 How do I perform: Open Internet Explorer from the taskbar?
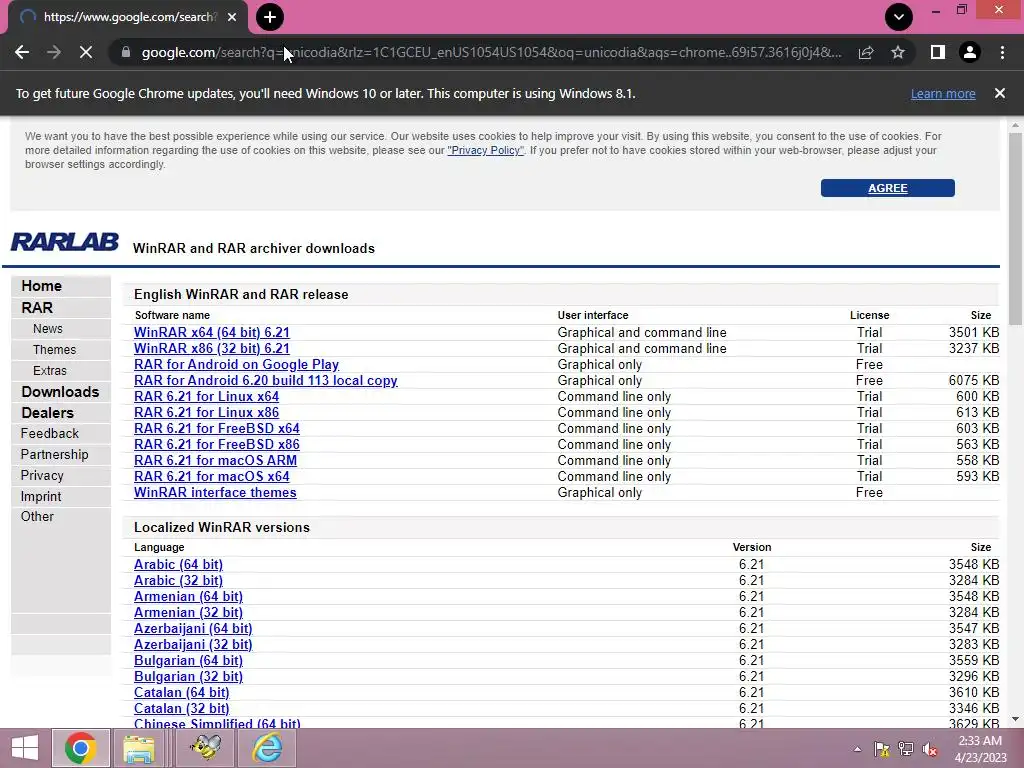pos(268,748)
